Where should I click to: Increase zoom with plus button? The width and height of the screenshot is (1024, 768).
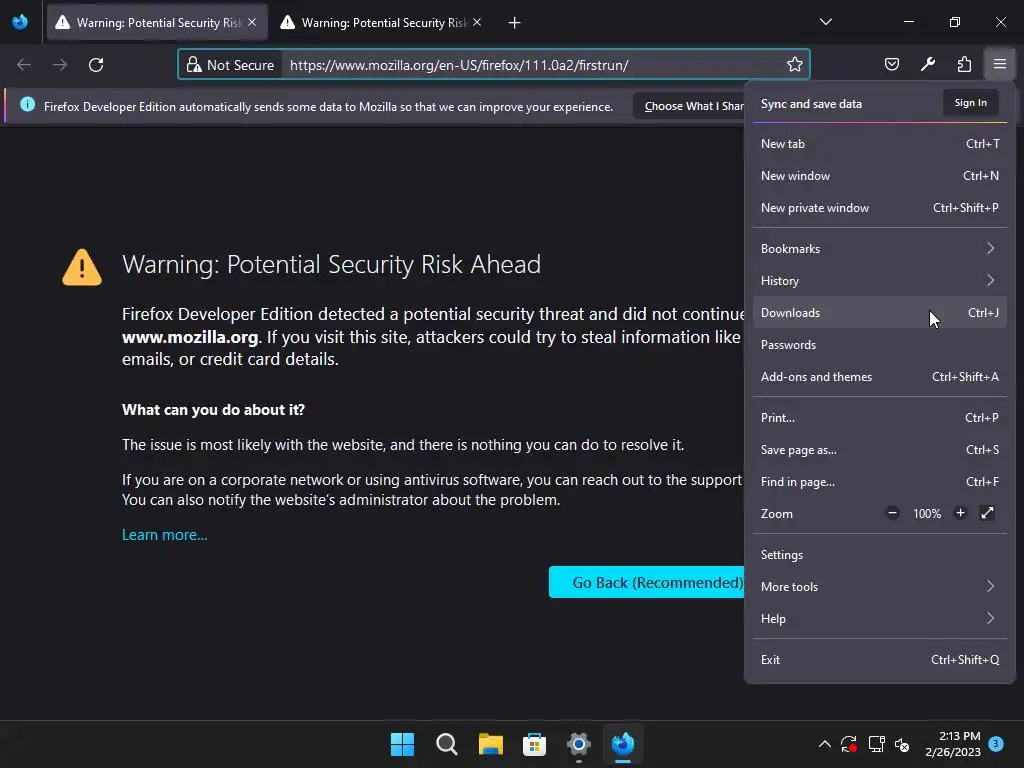(960, 513)
